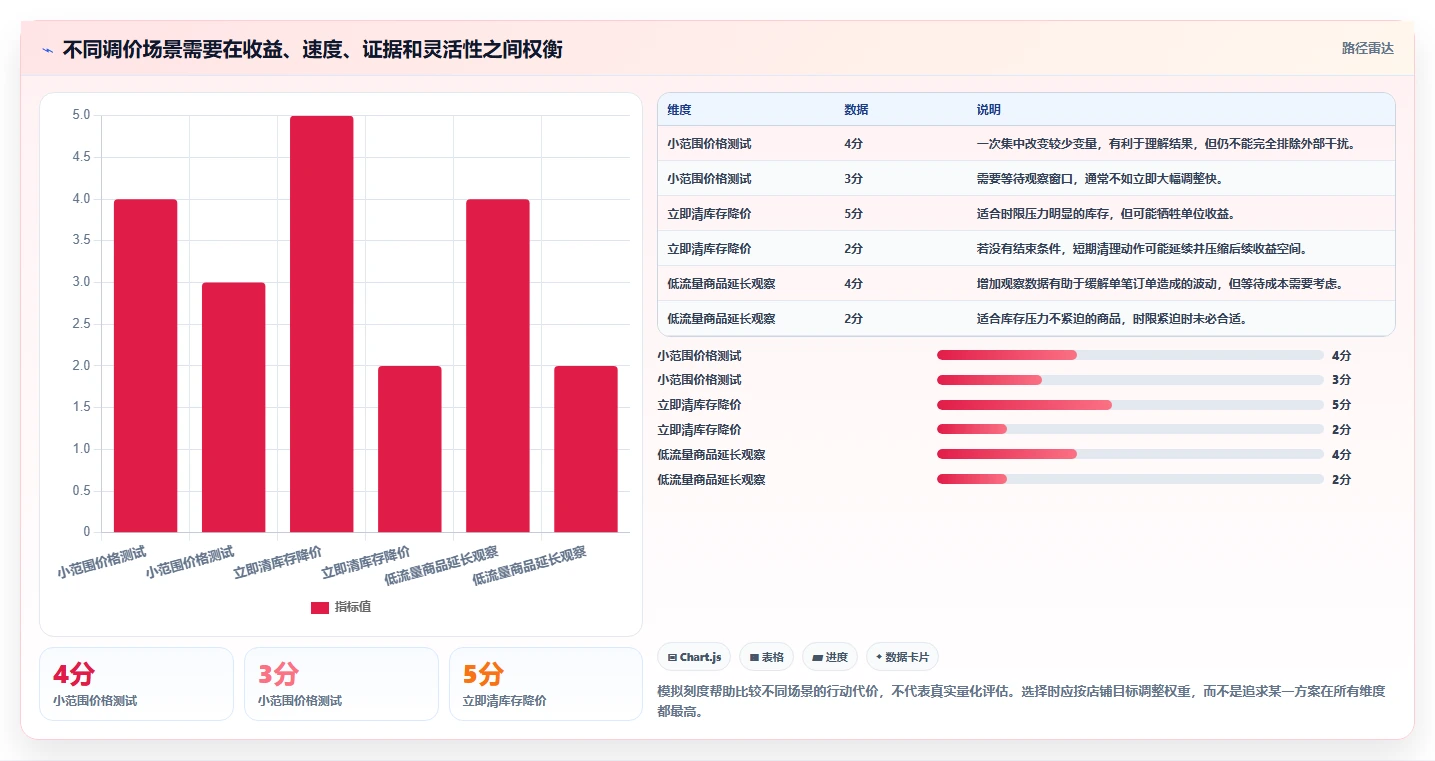Click the chart bar reaching 3.0

(x=234, y=407)
